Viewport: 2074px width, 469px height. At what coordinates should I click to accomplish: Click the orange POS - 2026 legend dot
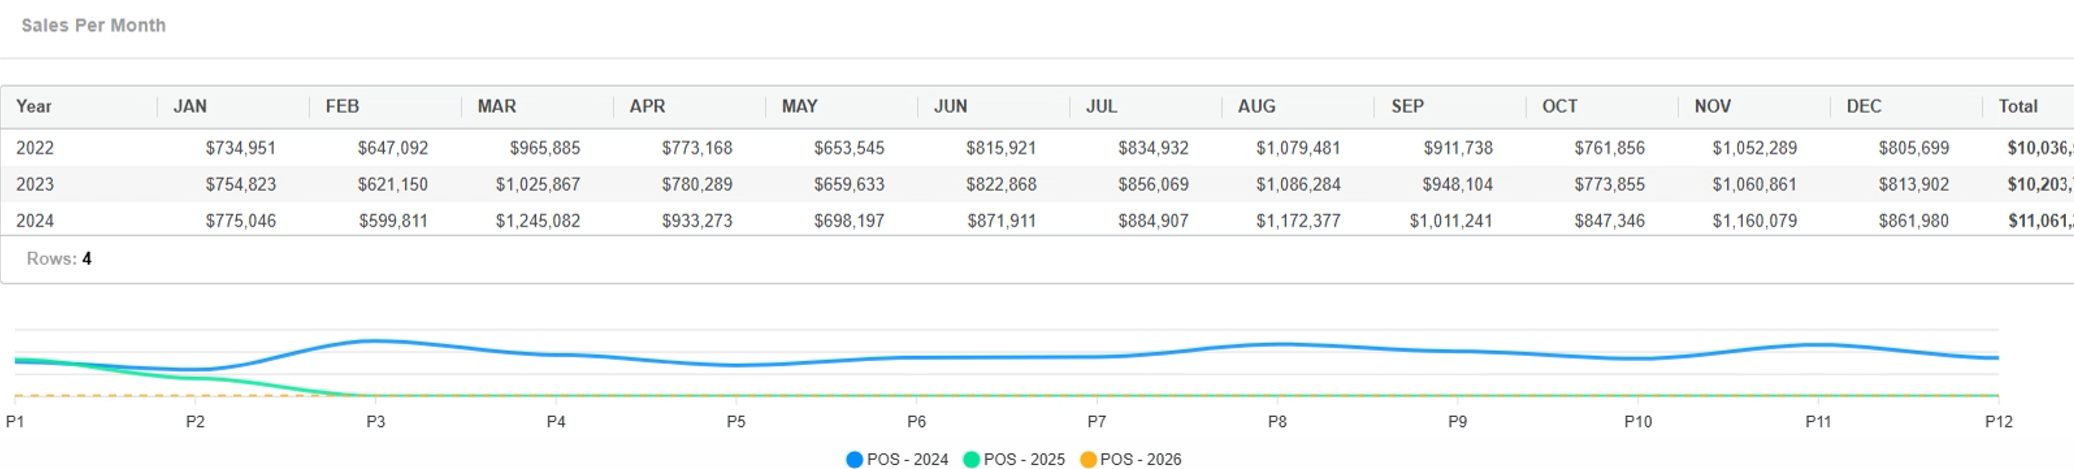(x=1088, y=460)
